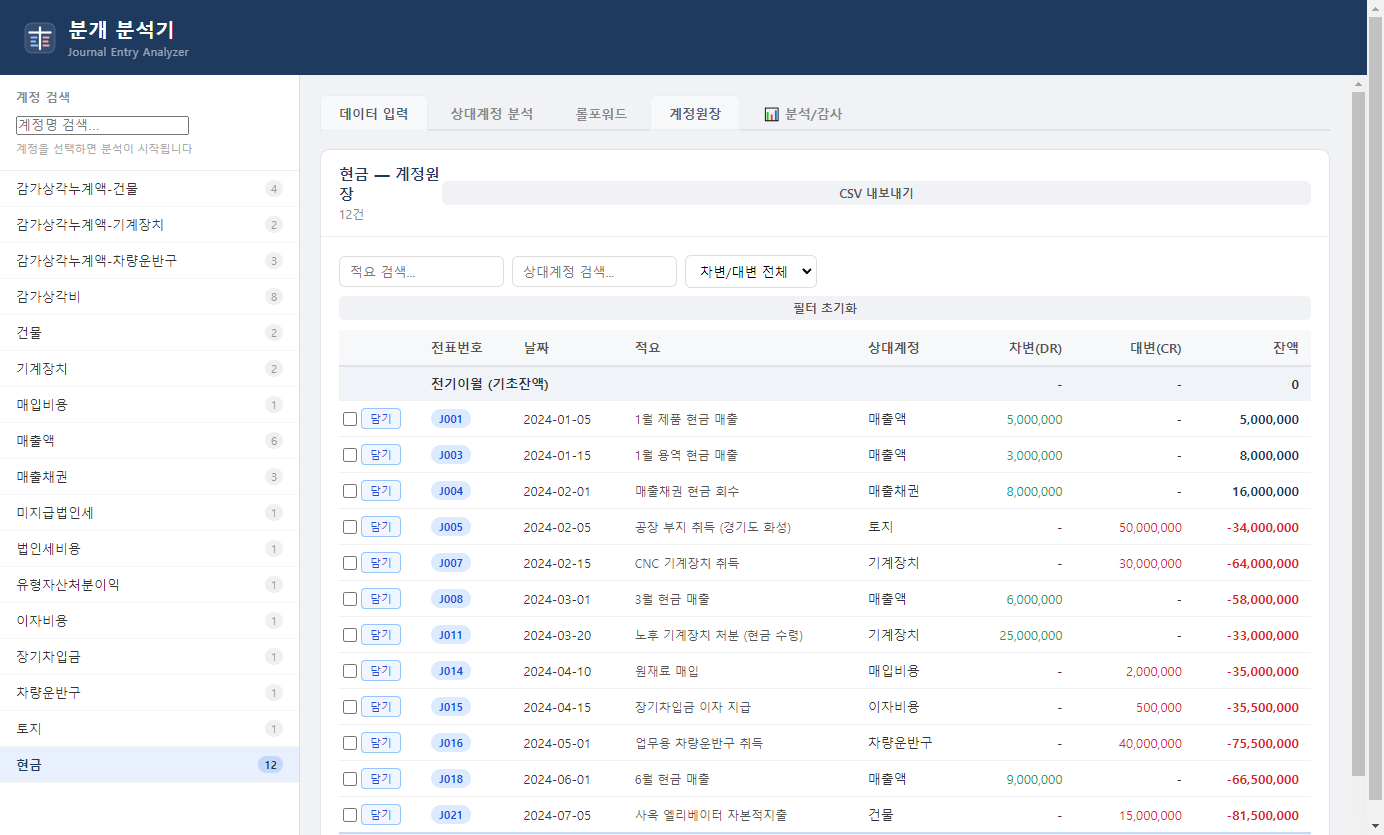Image resolution: width=1384 pixels, height=835 pixels.
Task: Add J018 entry with 담기 button
Action: point(381,779)
